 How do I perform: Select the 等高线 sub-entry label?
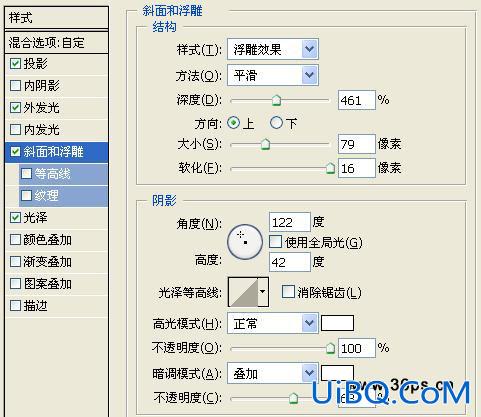point(53,174)
